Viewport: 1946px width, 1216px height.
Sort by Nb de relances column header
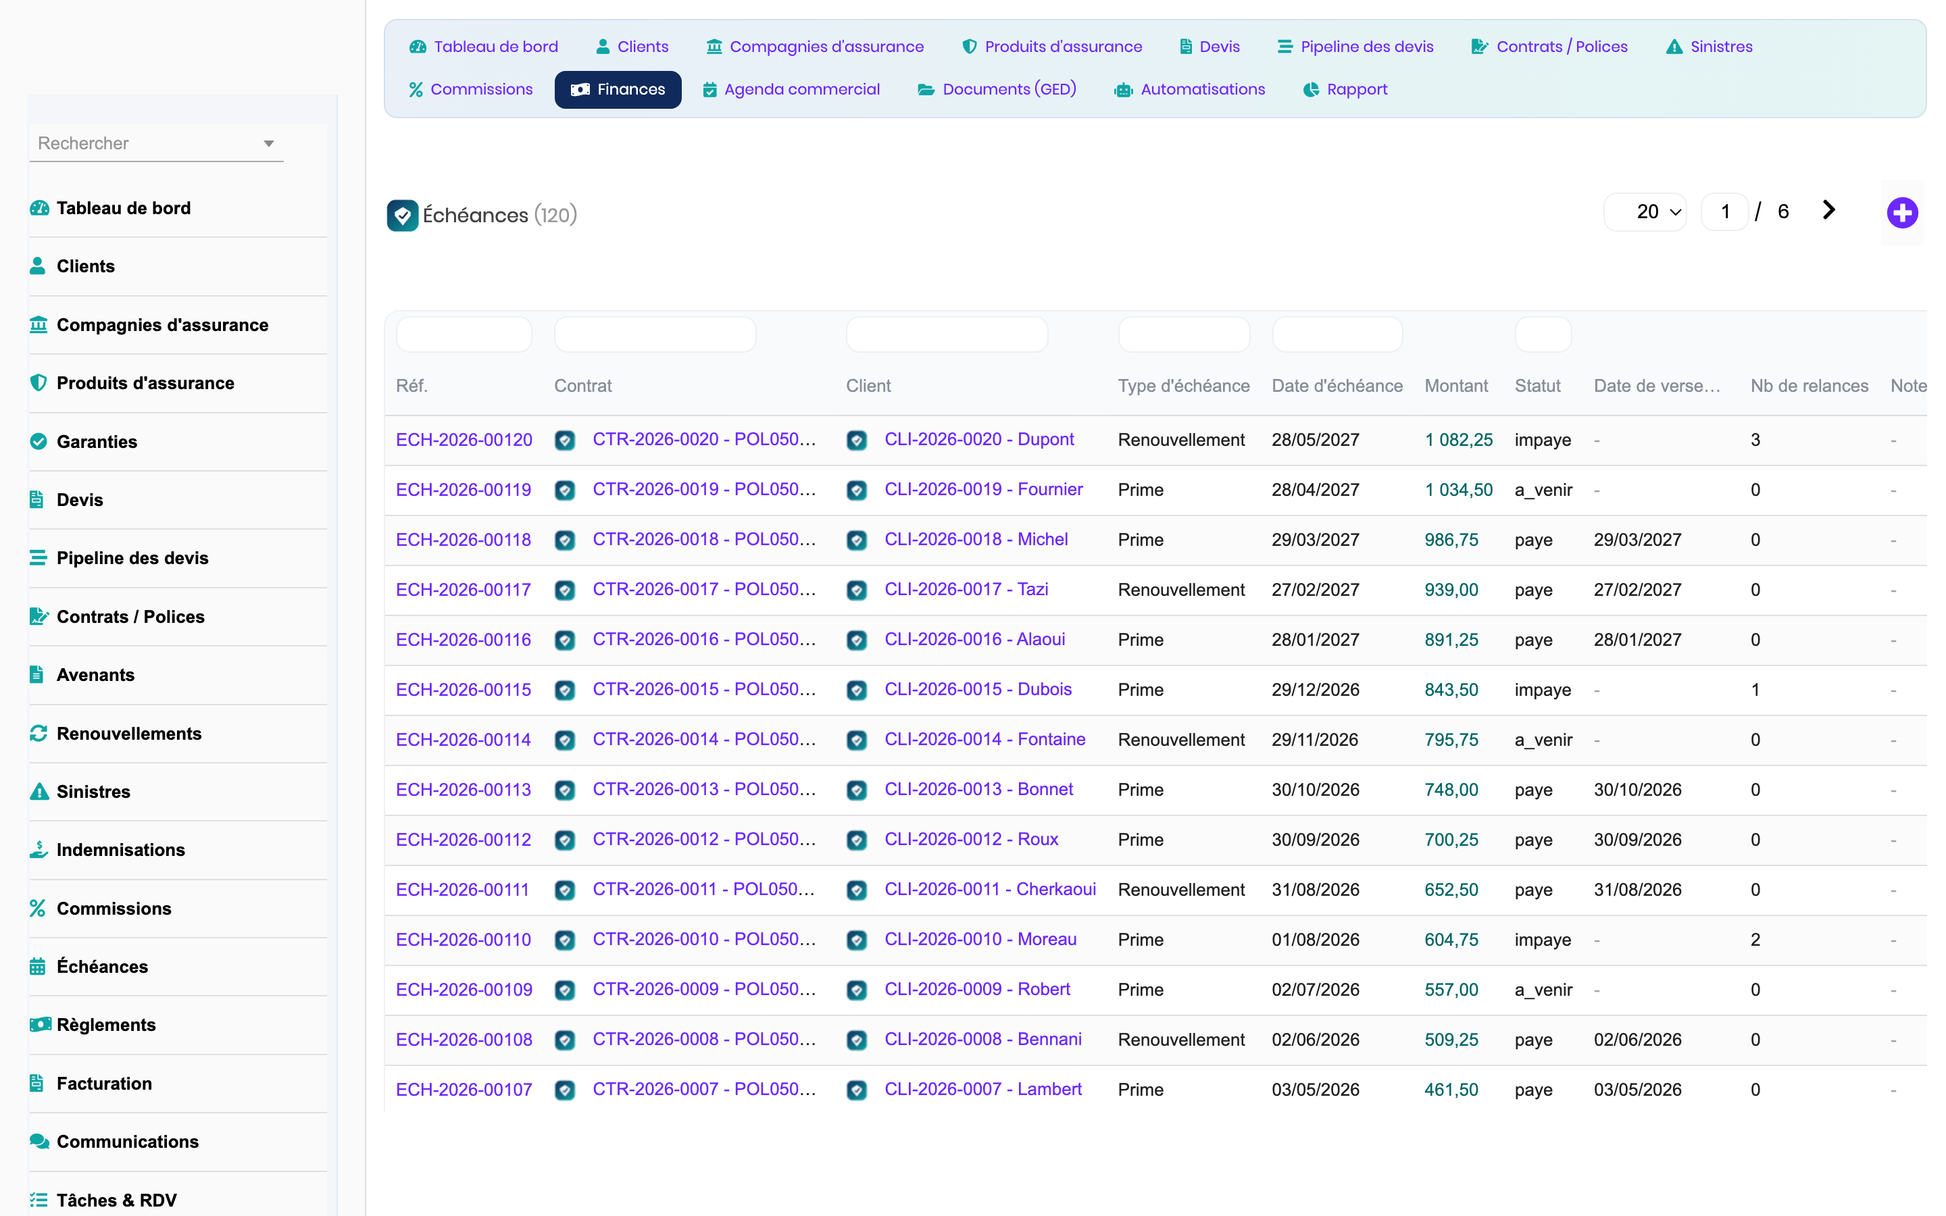(x=1809, y=386)
